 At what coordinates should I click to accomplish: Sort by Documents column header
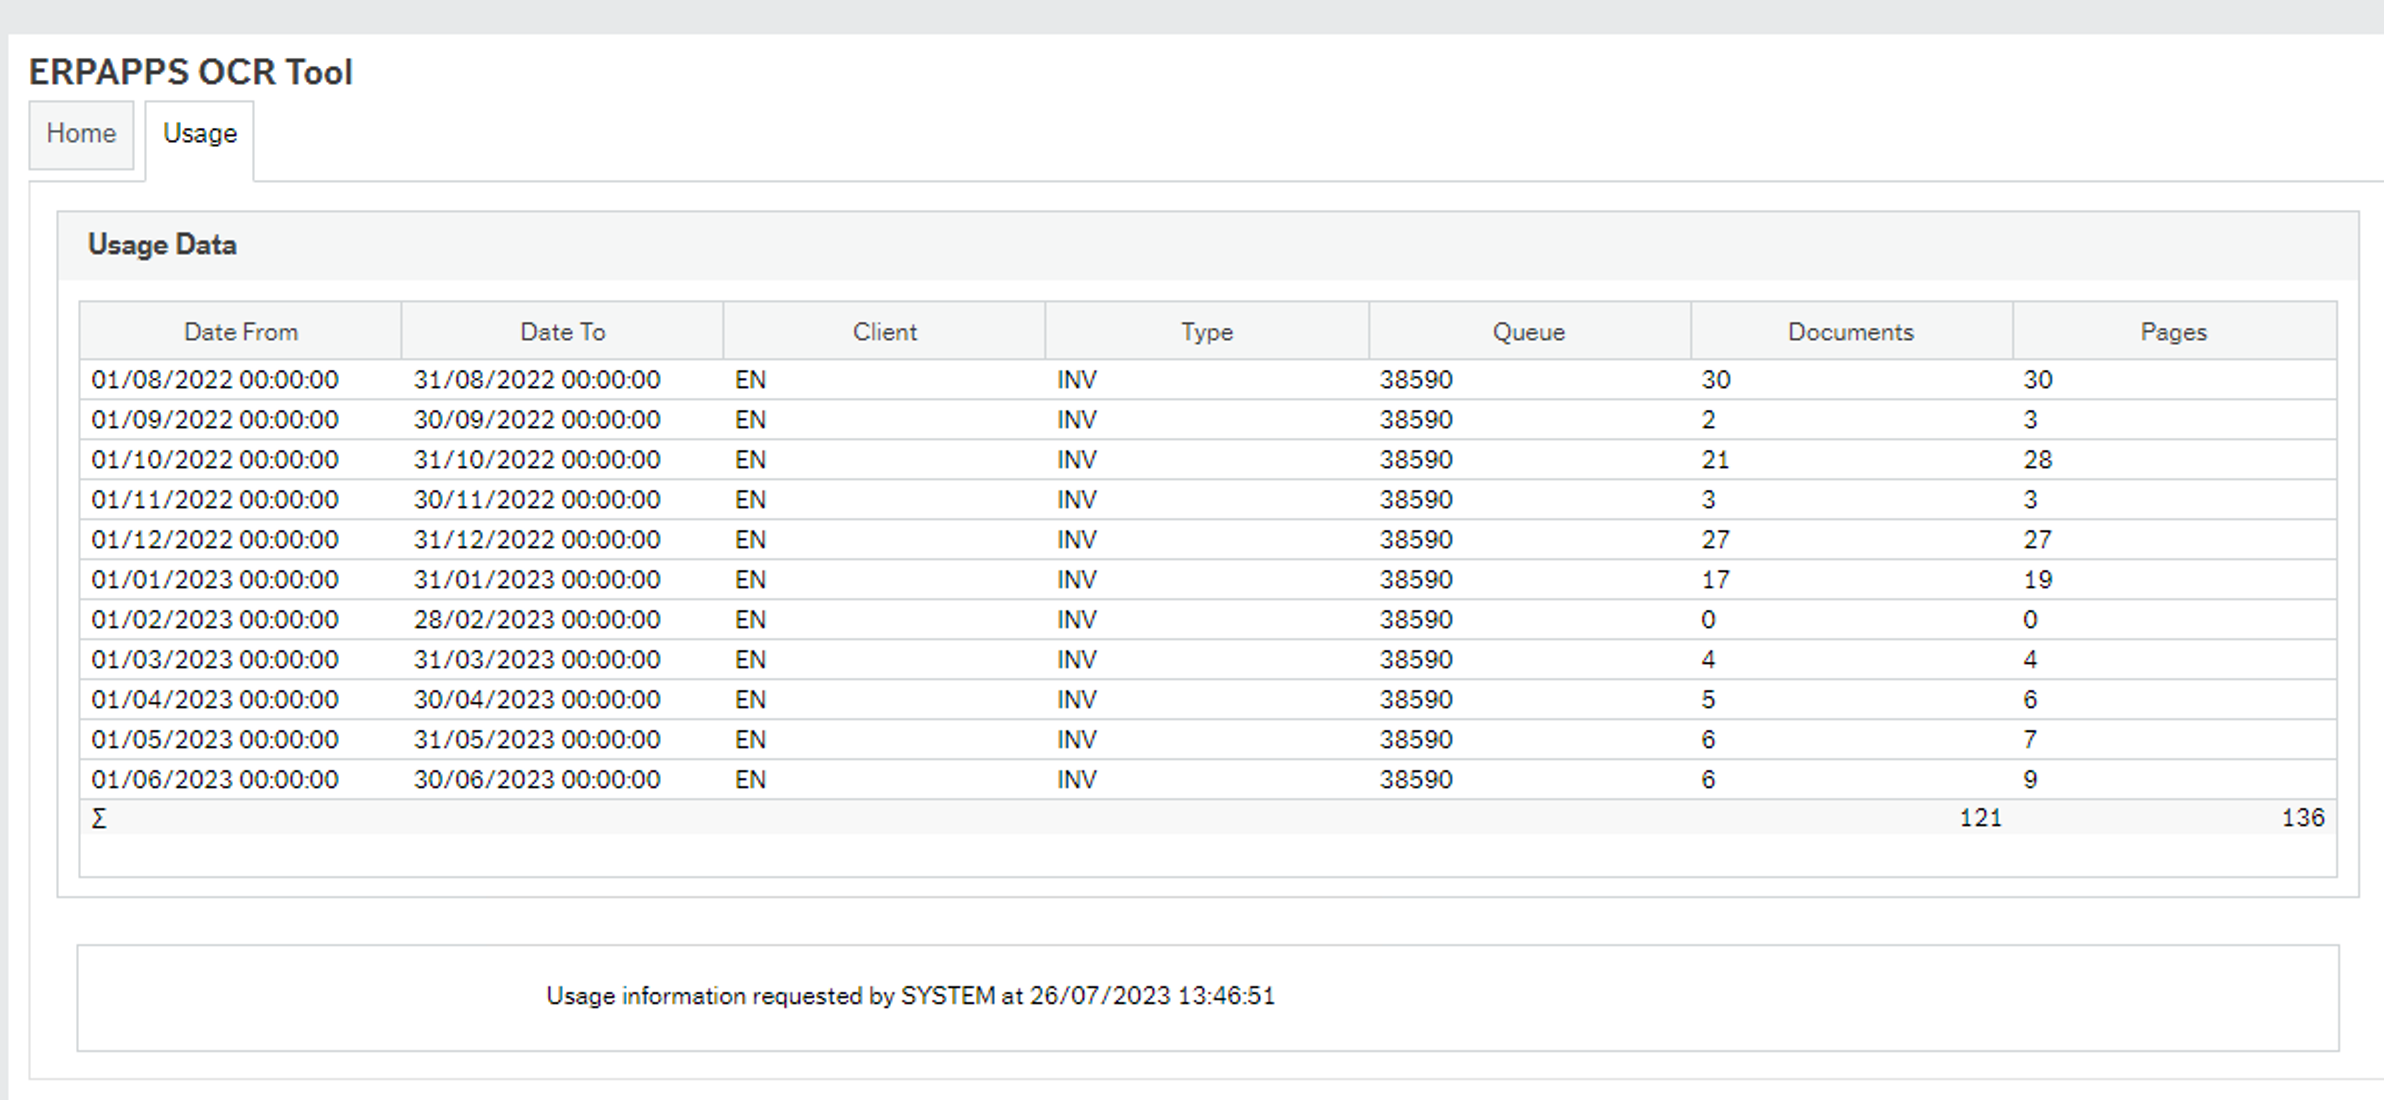pyautogui.click(x=1850, y=332)
